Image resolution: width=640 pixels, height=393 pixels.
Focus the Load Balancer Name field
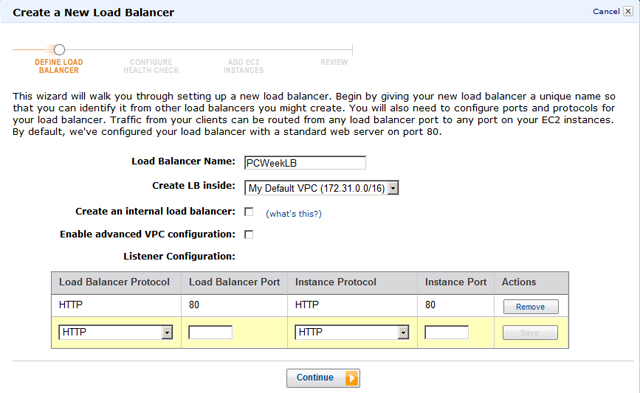pyautogui.click(x=305, y=163)
